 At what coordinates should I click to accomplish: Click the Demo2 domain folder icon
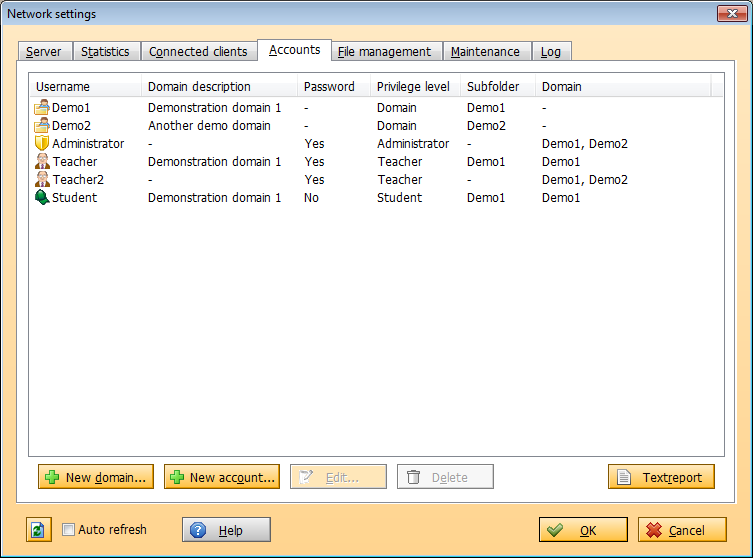coord(42,126)
